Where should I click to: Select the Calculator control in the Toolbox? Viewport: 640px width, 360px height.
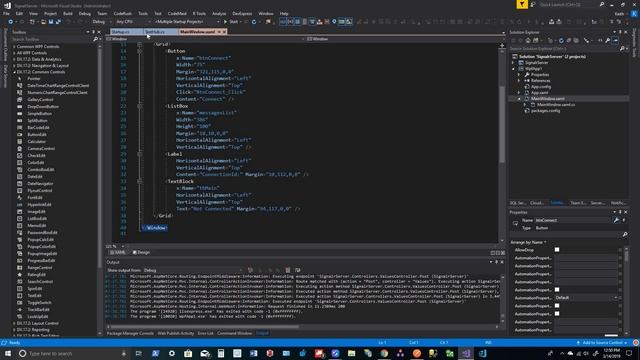click(36, 142)
